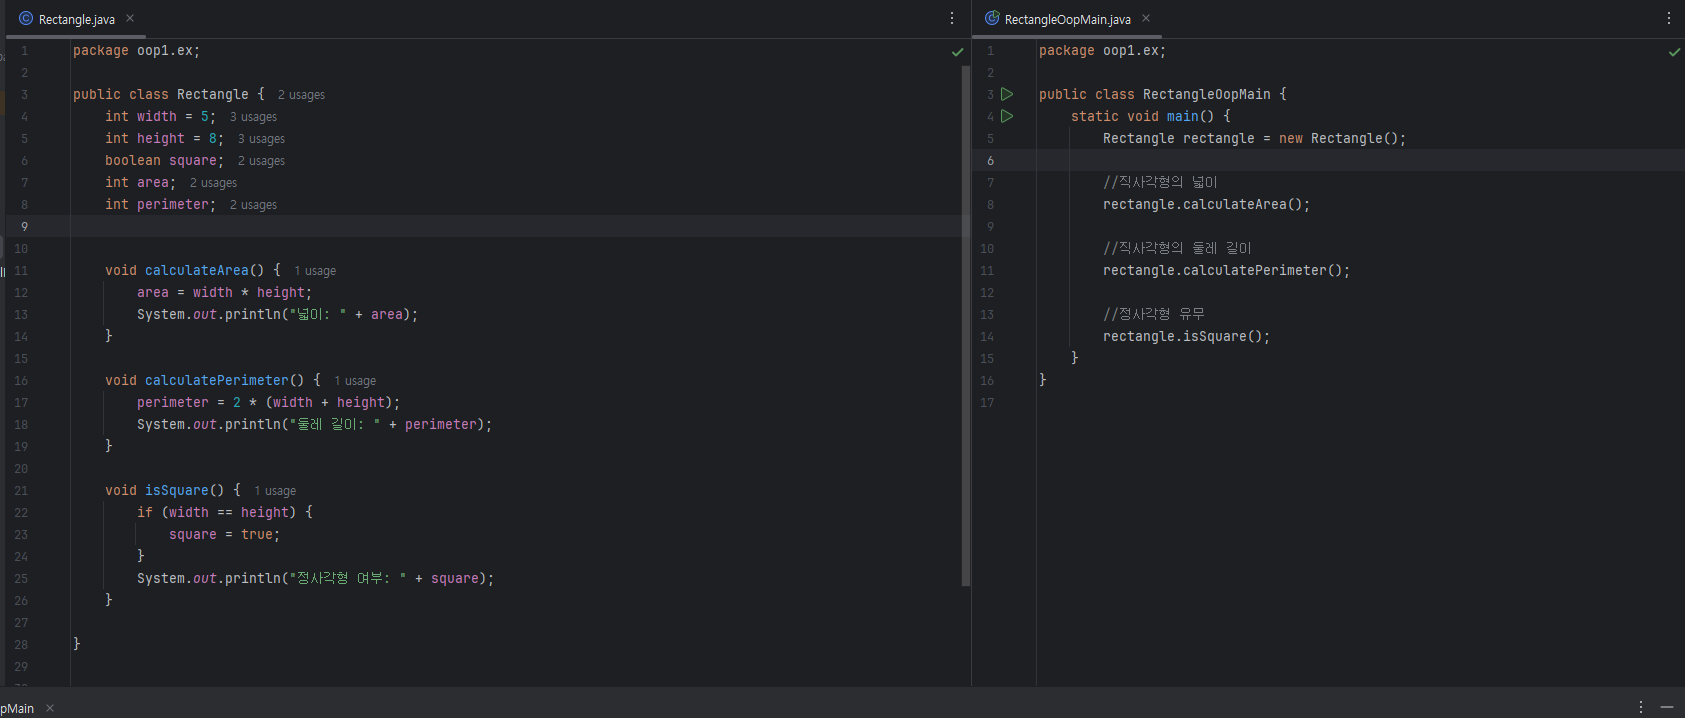Click green checkmark inspection icon in Rectangle.java
The height and width of the screenshot is (718, 1685).
[957, 52]
